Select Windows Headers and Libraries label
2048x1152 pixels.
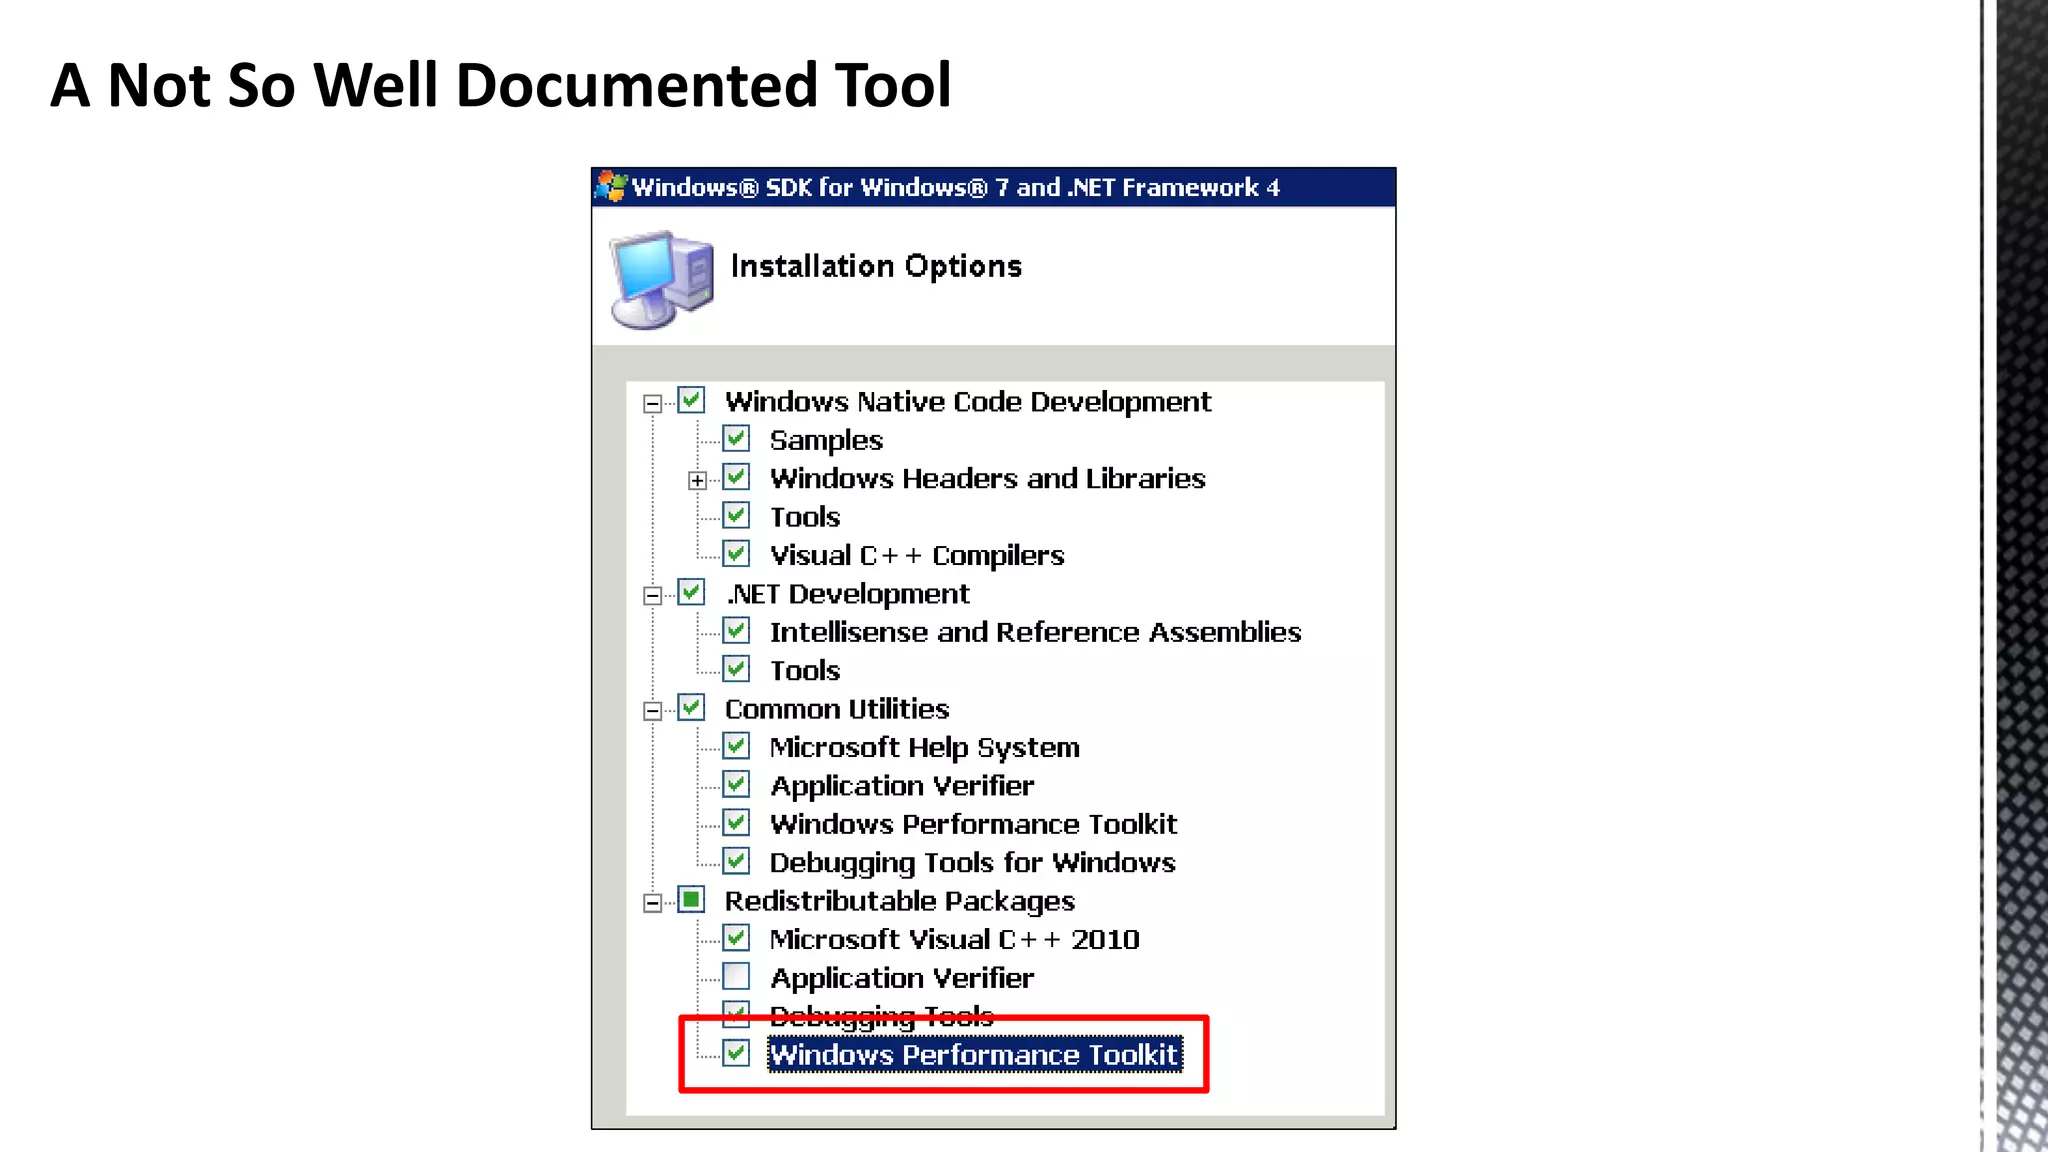(x=988, y=479)
